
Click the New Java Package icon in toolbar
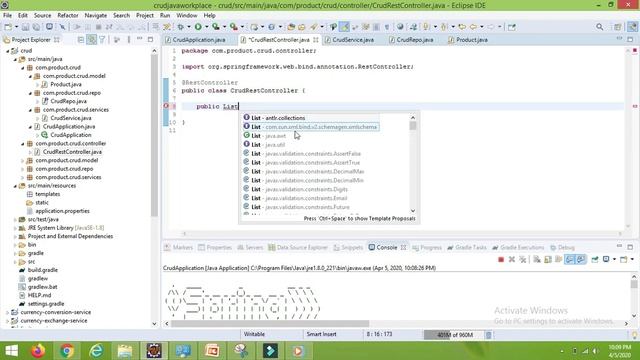click(254, 27)
